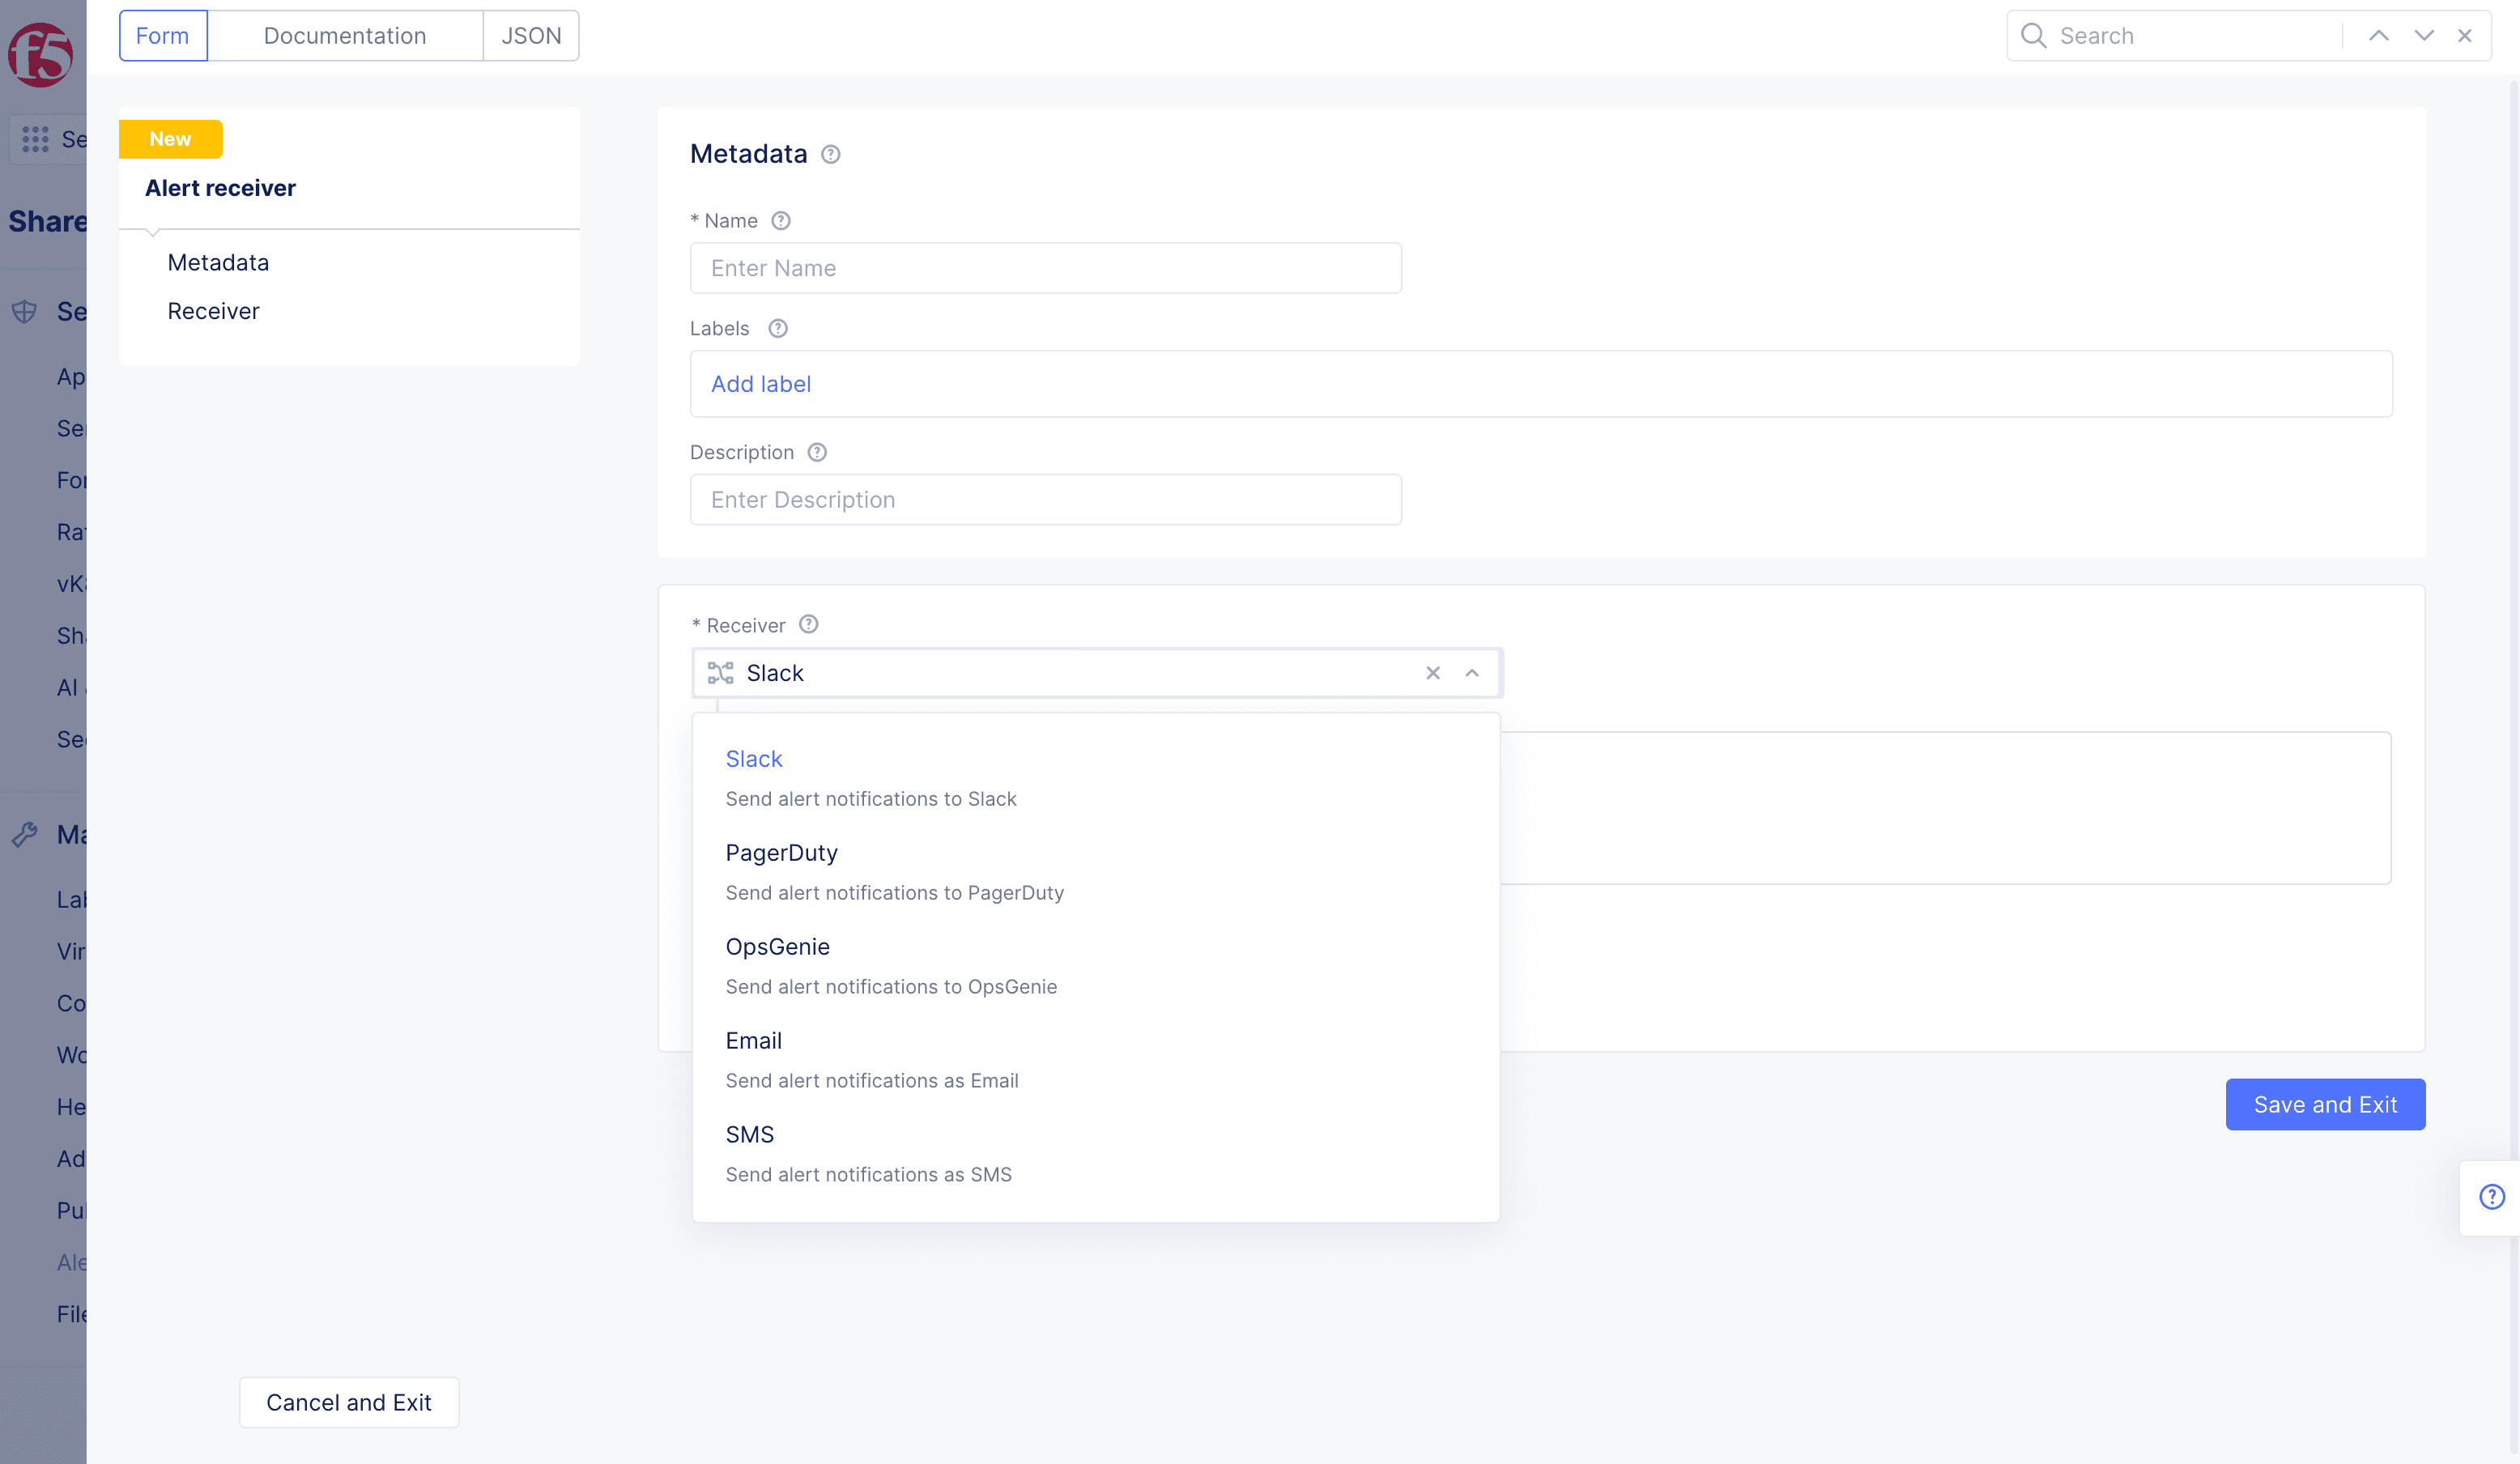Select PagerDuty from the receiver list

tap(781, 853)
